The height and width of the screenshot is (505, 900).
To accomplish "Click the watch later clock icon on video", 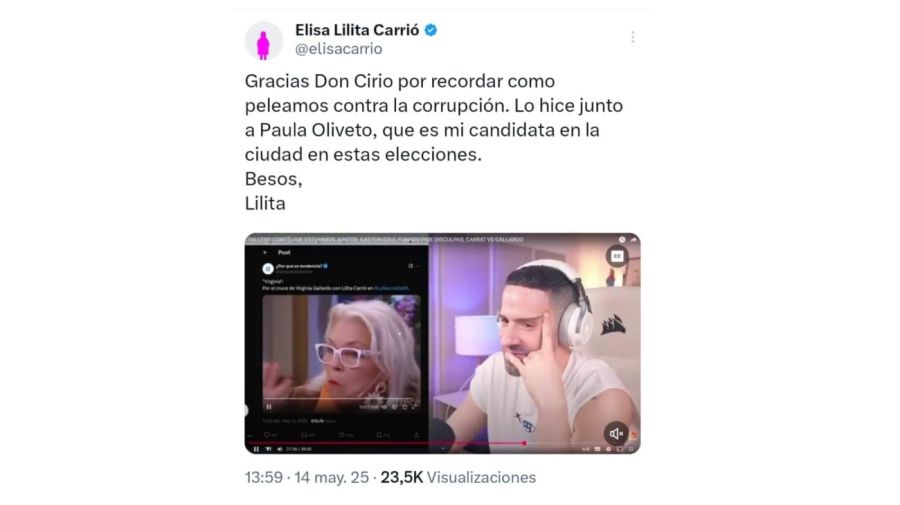I will [622, 239].
